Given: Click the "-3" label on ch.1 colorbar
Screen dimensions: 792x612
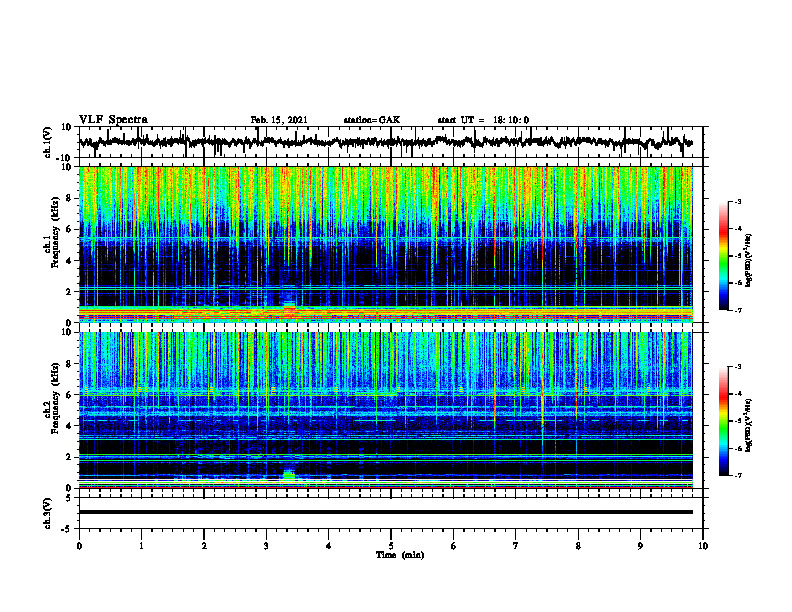Looking at the screenshot, I should [x=738, y=202].
